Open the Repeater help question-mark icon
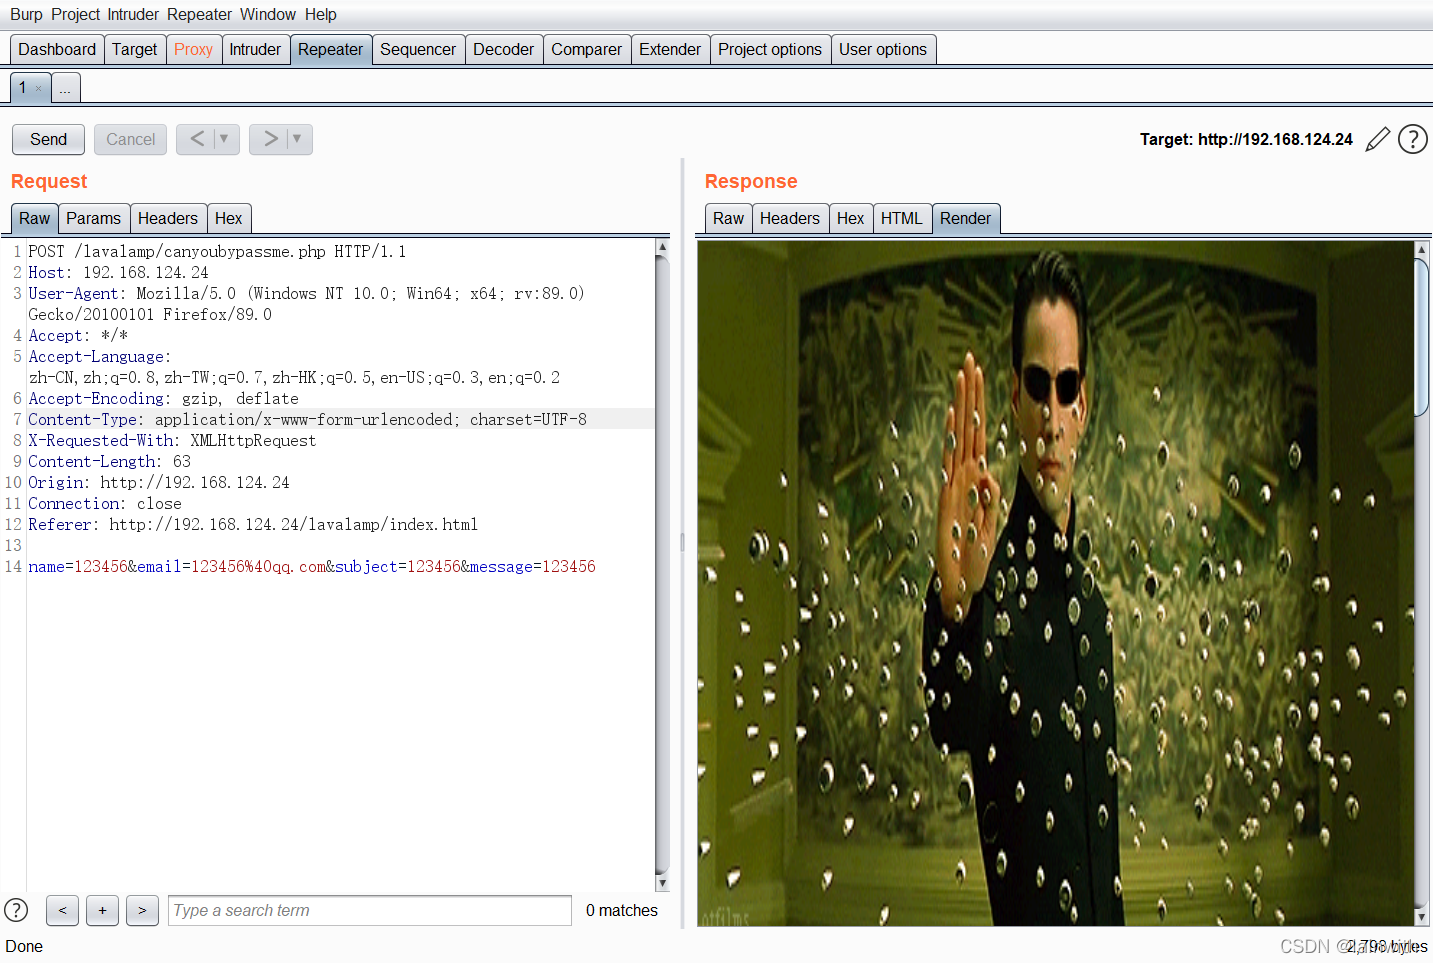 point(1412,139)
